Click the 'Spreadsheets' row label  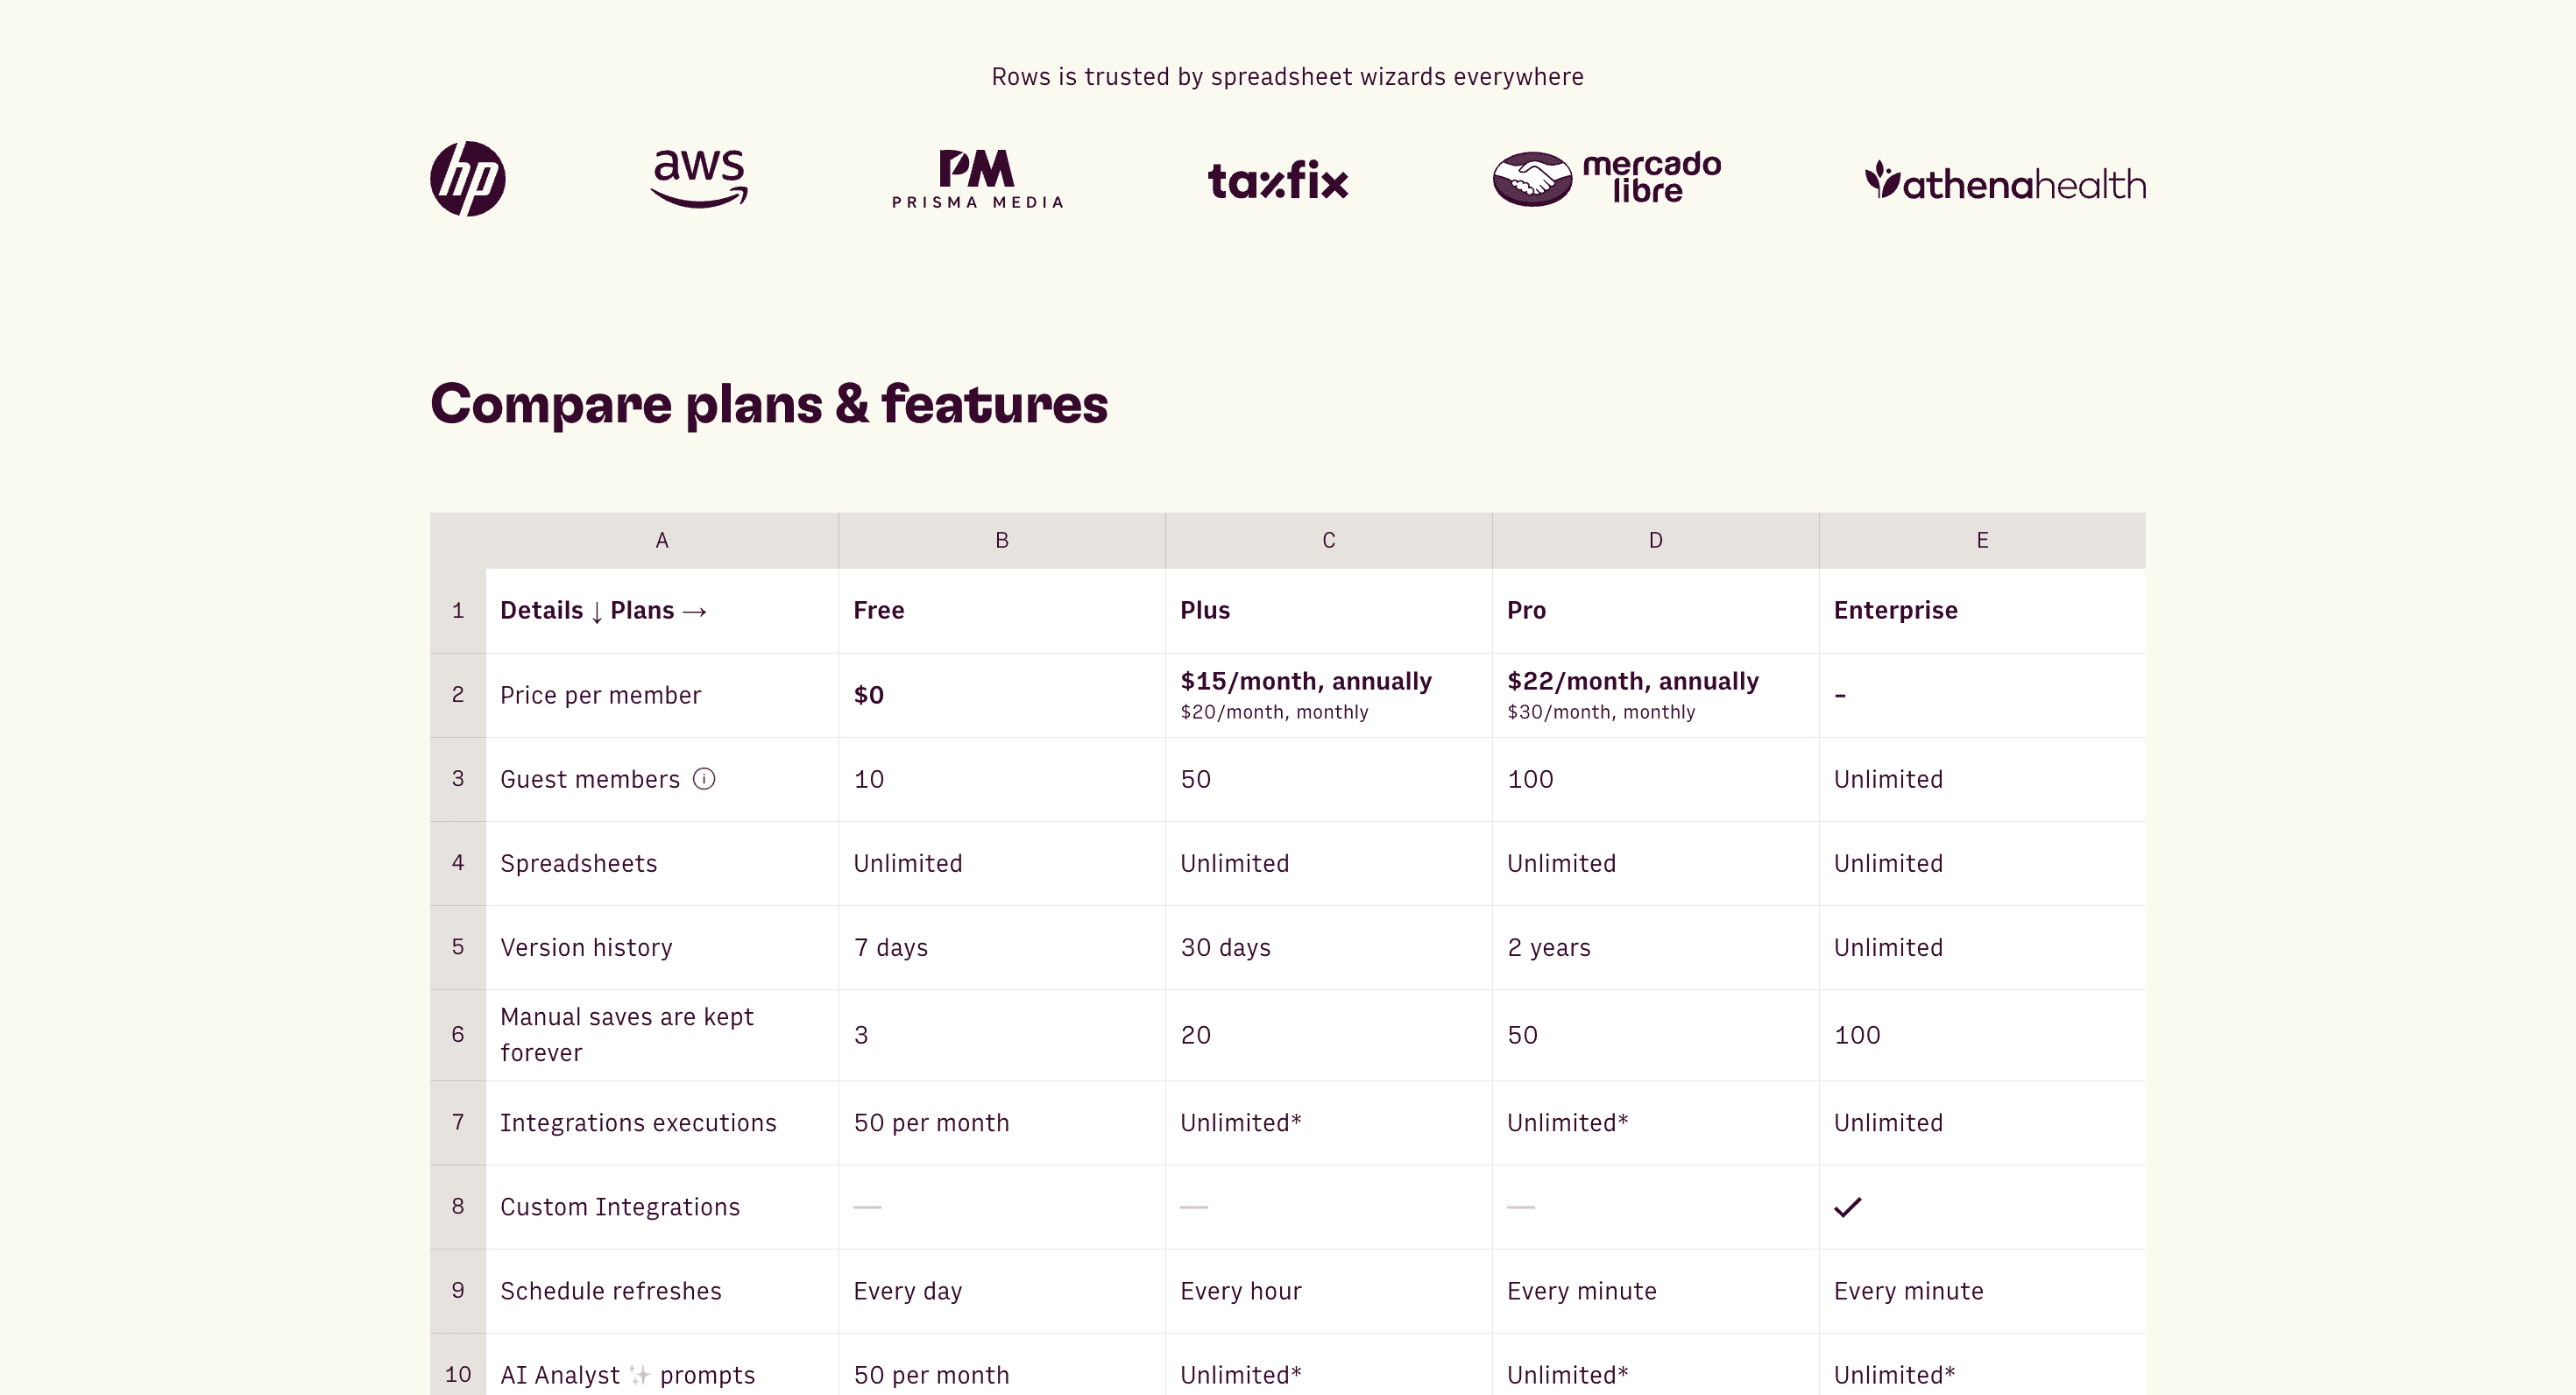tap(579, 864)
